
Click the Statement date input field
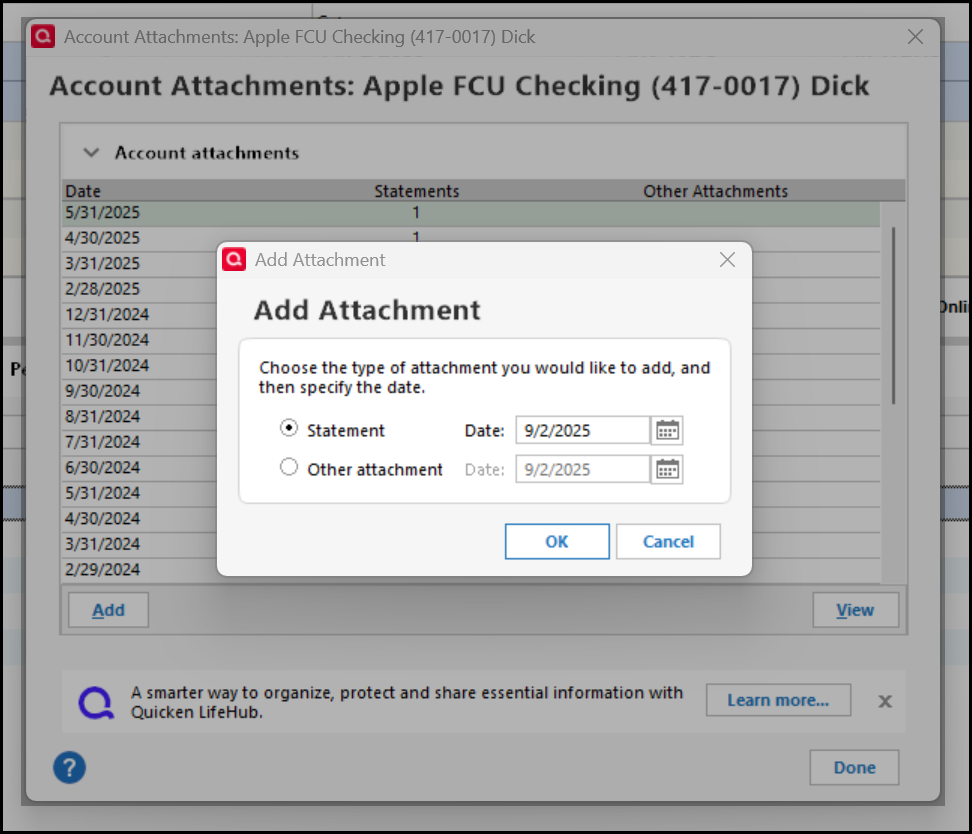583,430
